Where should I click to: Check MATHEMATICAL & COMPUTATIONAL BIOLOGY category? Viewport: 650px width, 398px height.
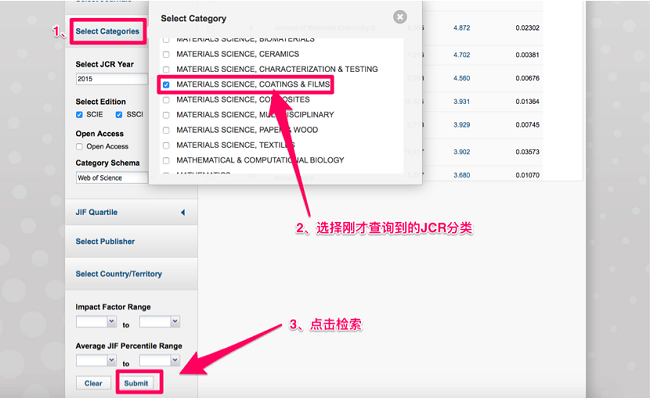point(166,160)
